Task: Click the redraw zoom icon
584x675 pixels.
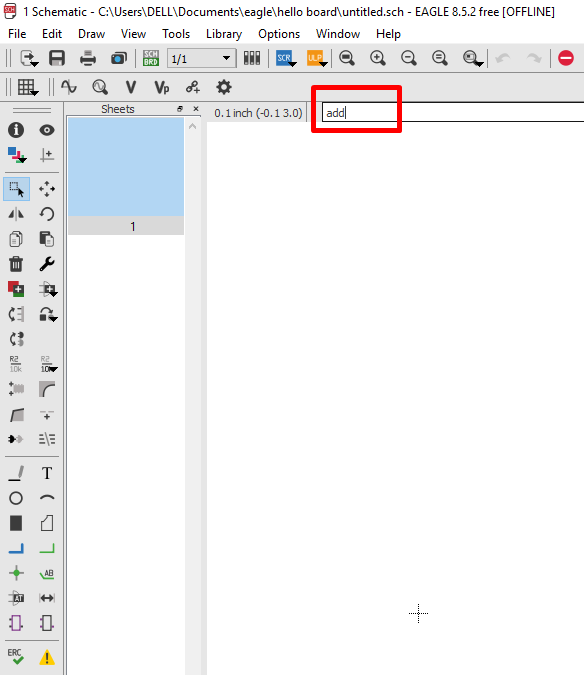Action: point(439,58)
